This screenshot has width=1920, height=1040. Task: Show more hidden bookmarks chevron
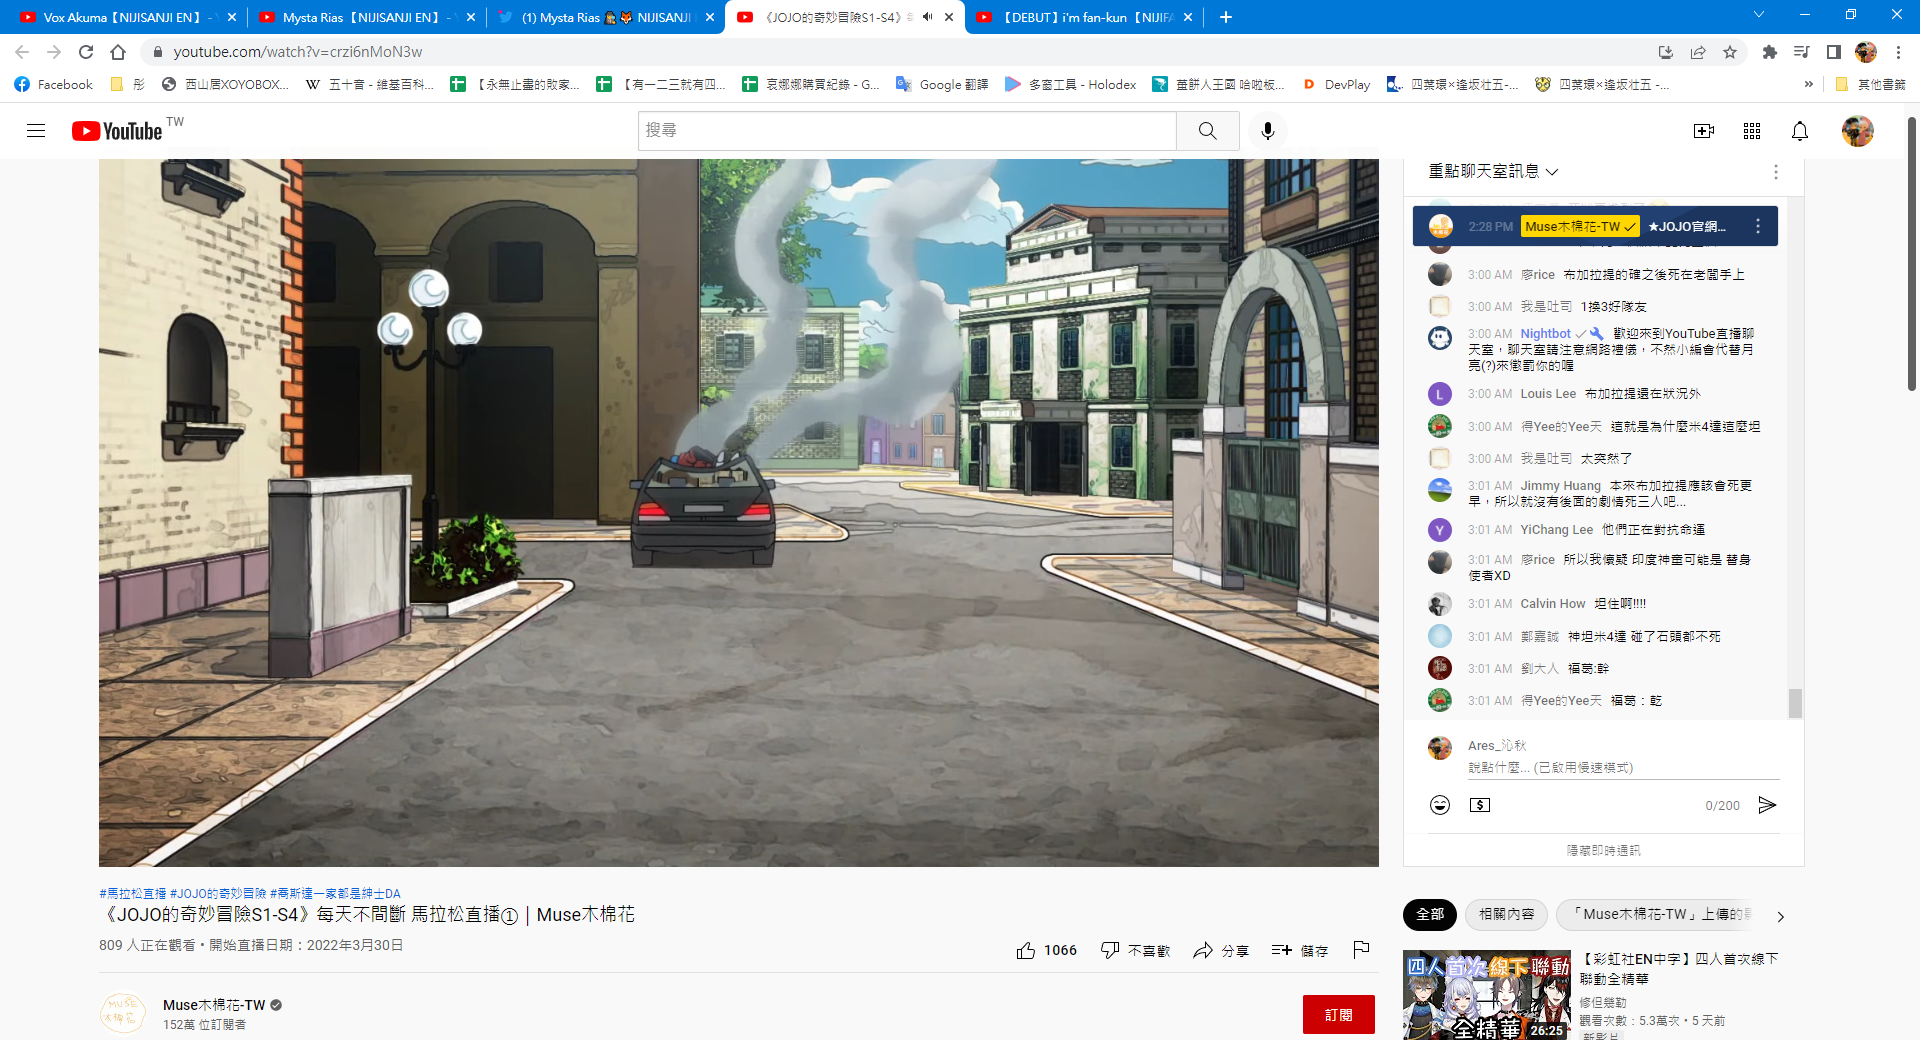coord(1808,85)
